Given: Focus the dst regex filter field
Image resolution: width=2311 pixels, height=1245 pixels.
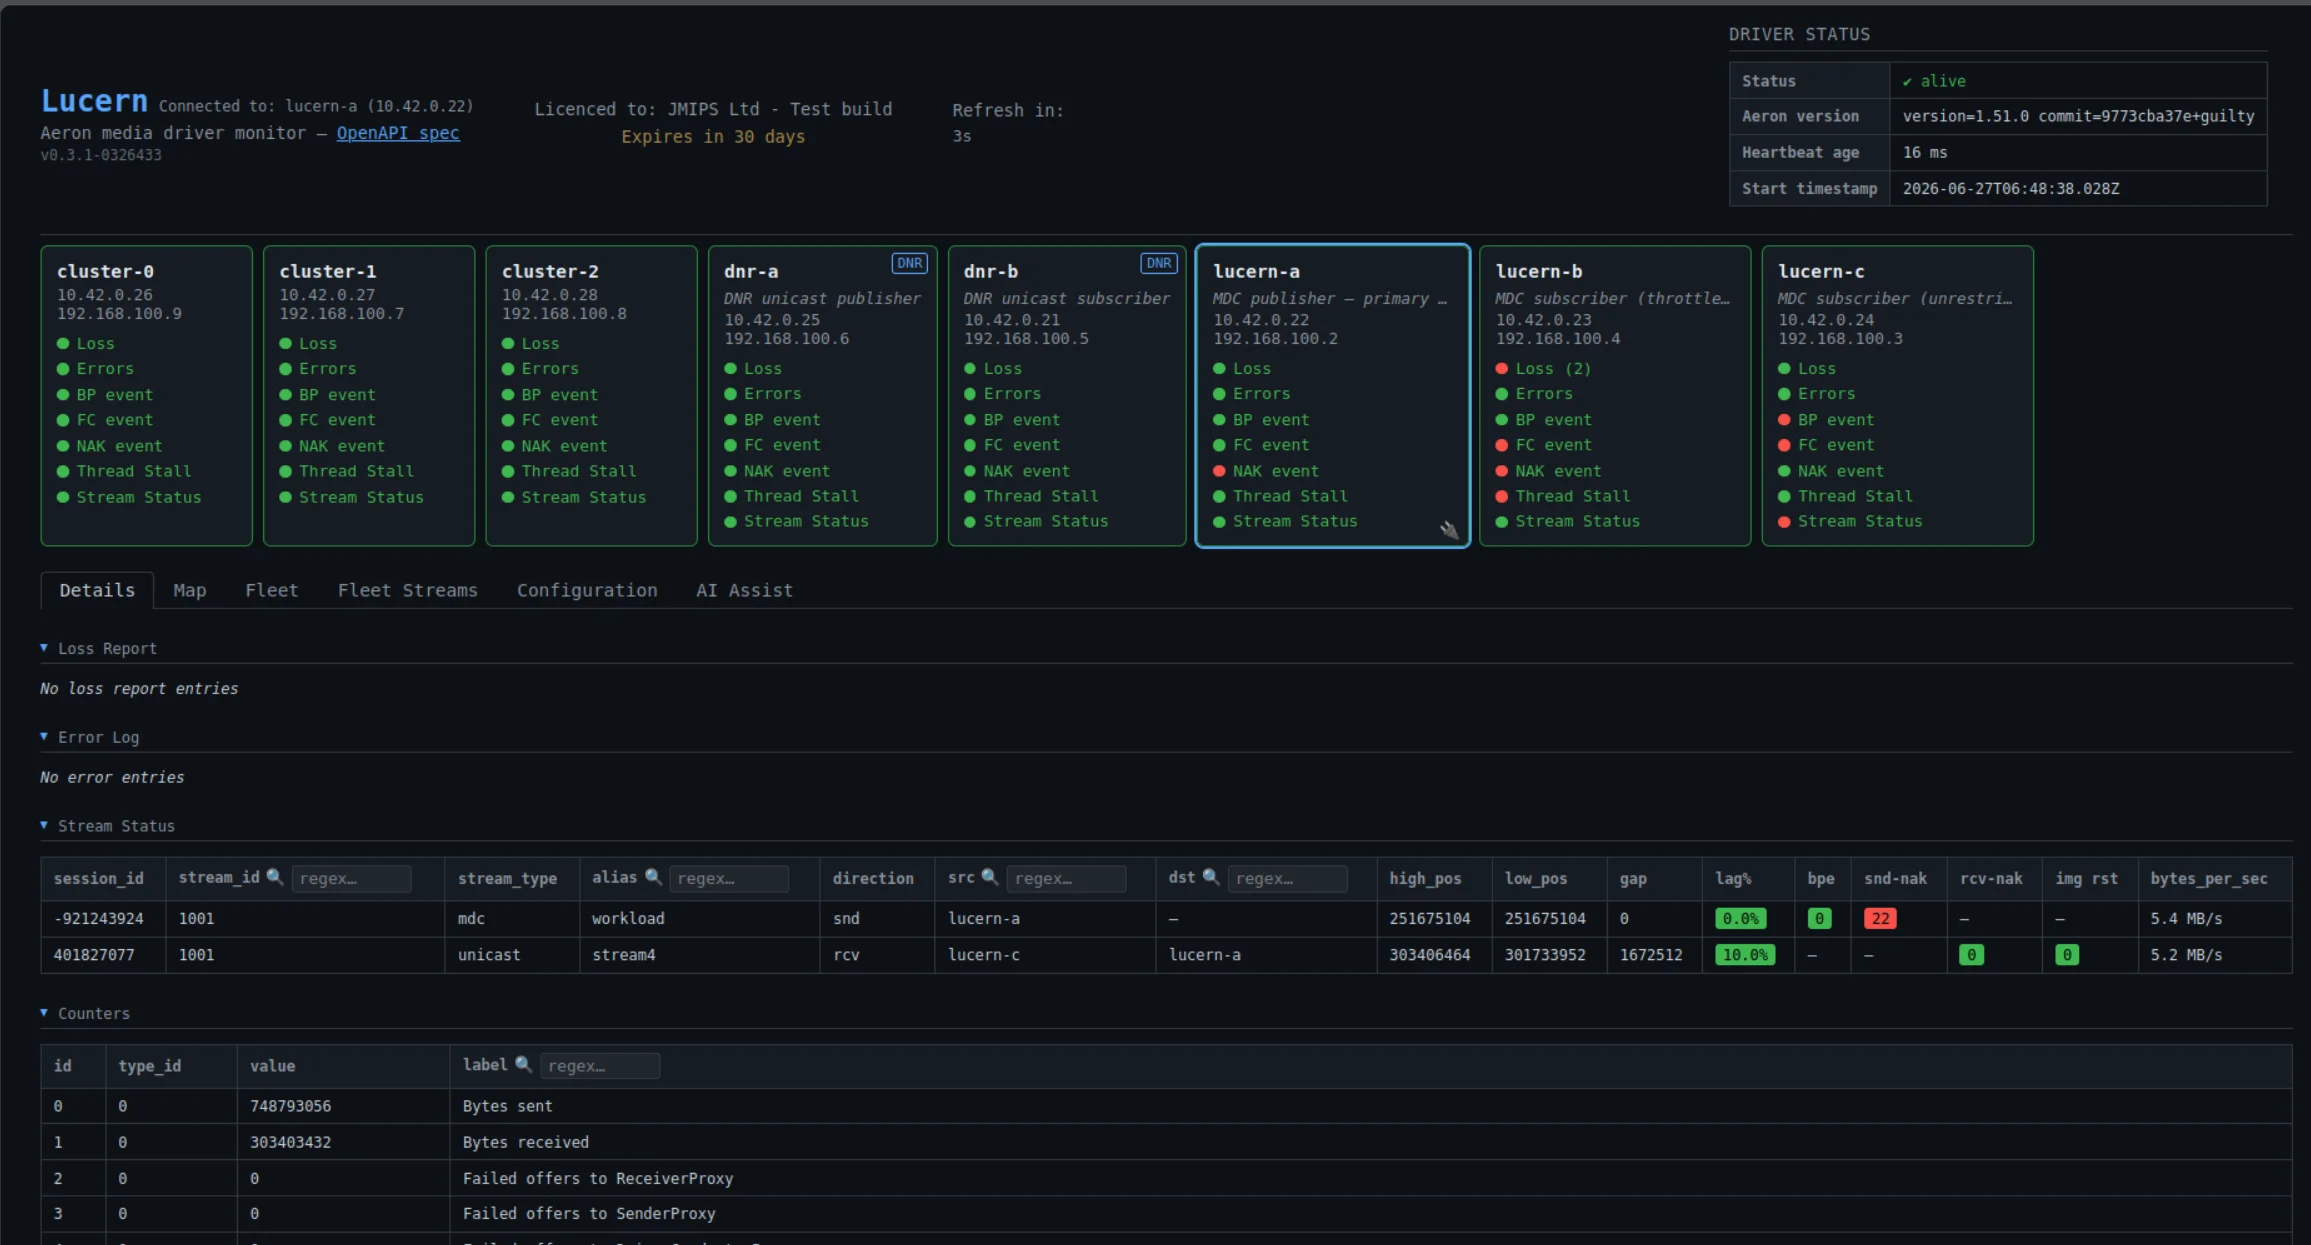Looking at the screenshot, I should 1287,878.
